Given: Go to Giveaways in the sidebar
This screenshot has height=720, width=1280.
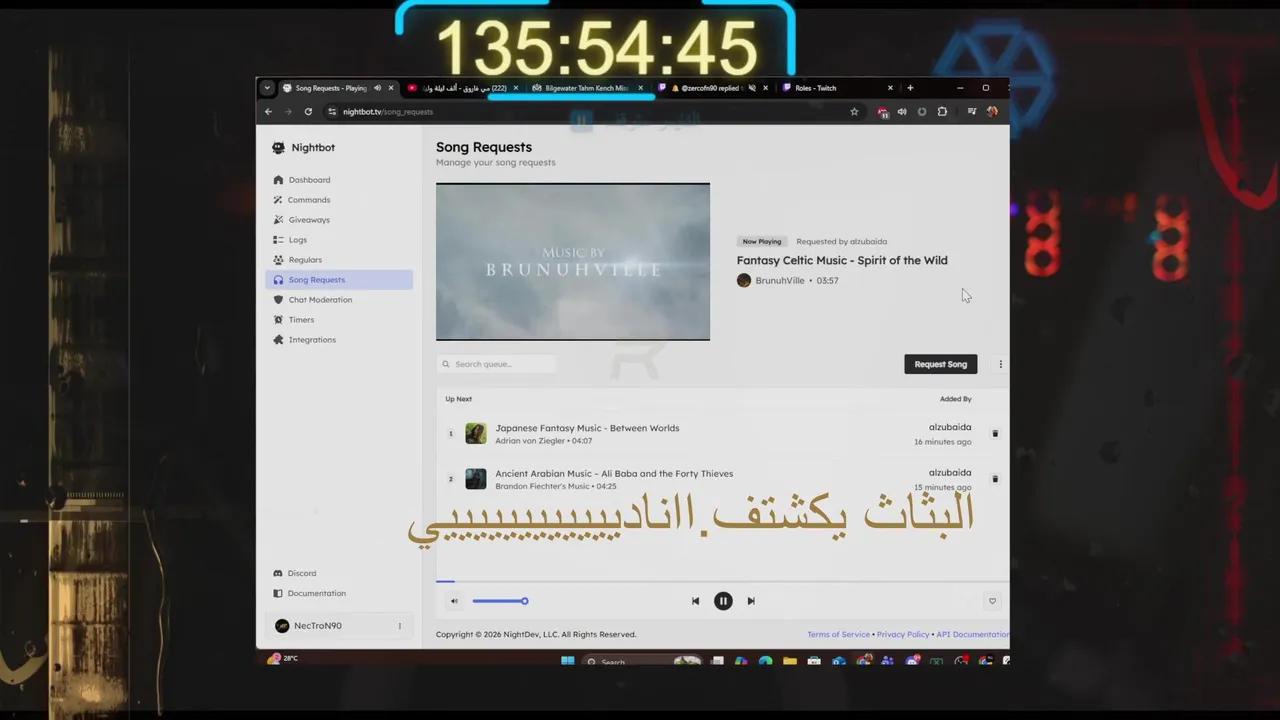Looking at the screenshot, I should 339,220.
